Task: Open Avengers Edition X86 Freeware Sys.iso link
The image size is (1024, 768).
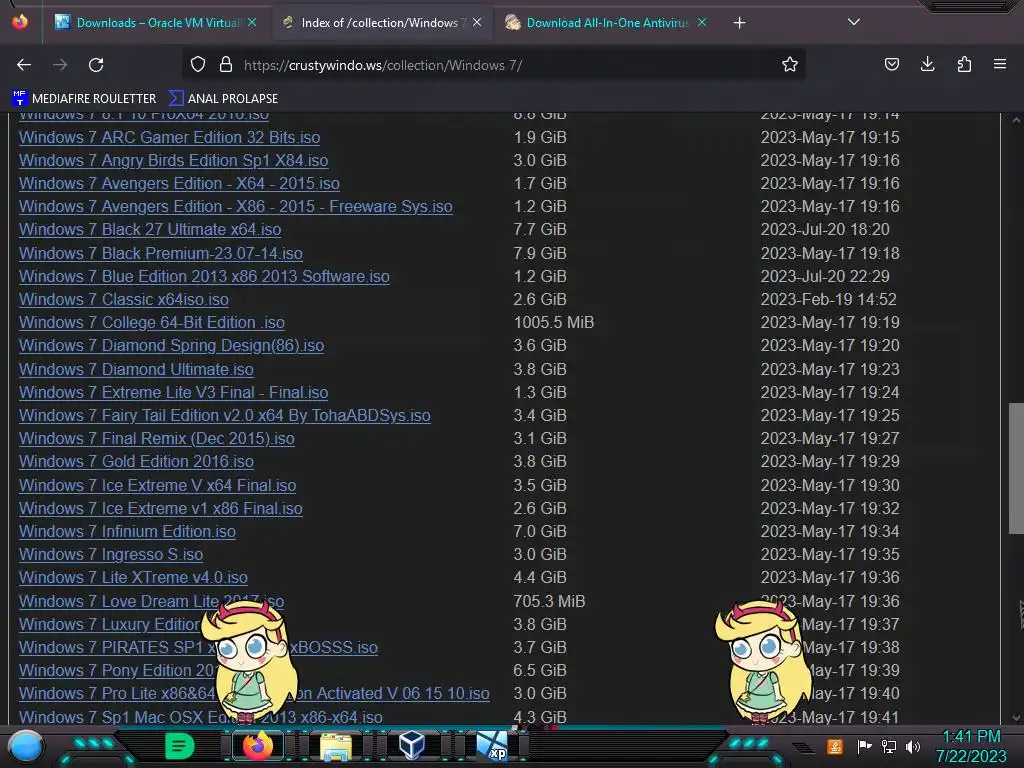Action: [x=235, y=206]
